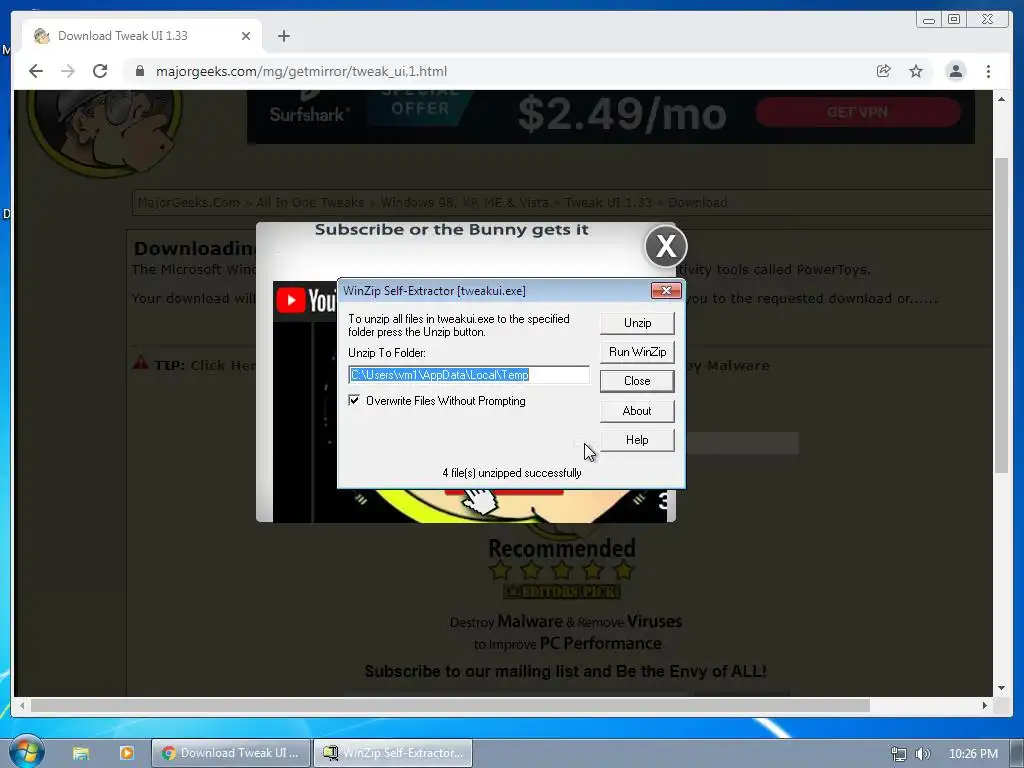
Task: Click the Windows 98, XP, ME & Vista breadcrumb
Action: (x=464, y=202)
